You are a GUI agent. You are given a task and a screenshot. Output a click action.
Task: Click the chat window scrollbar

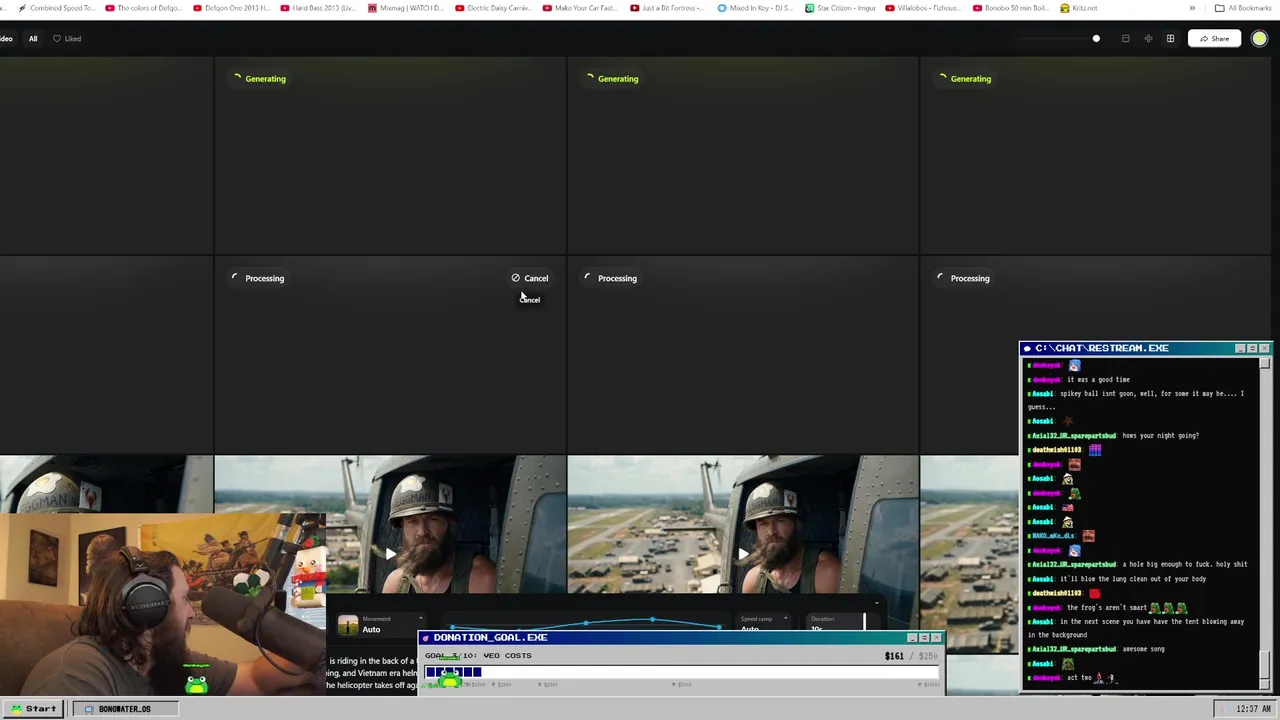pos(1265,522)
